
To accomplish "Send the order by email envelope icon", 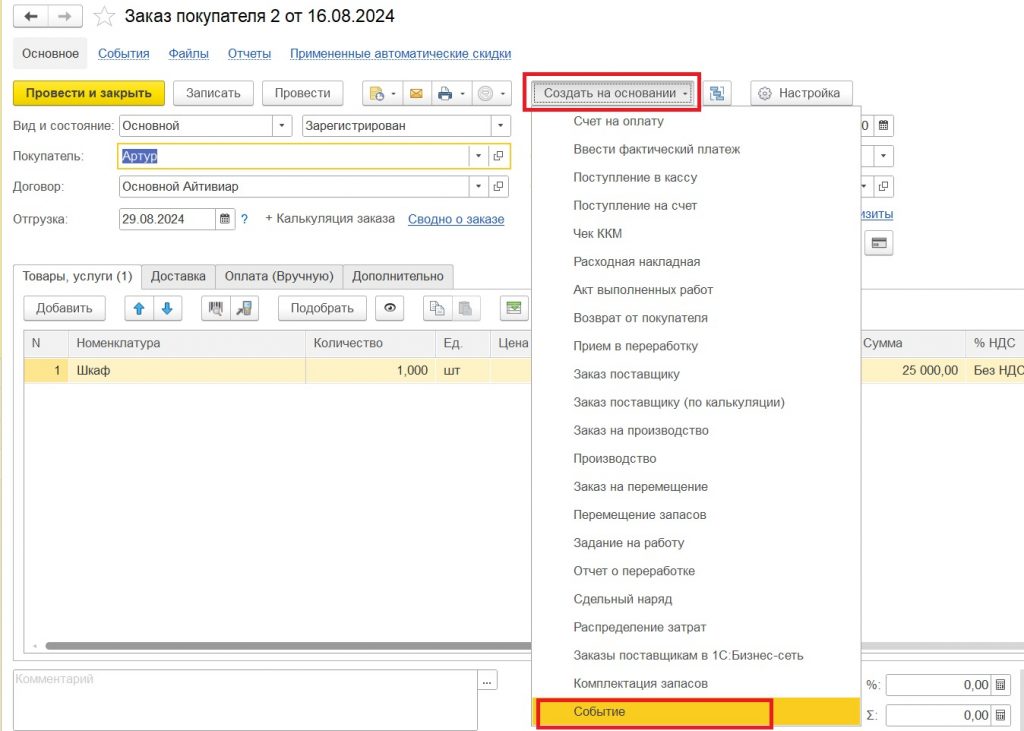I will click(x=416, y=93).
